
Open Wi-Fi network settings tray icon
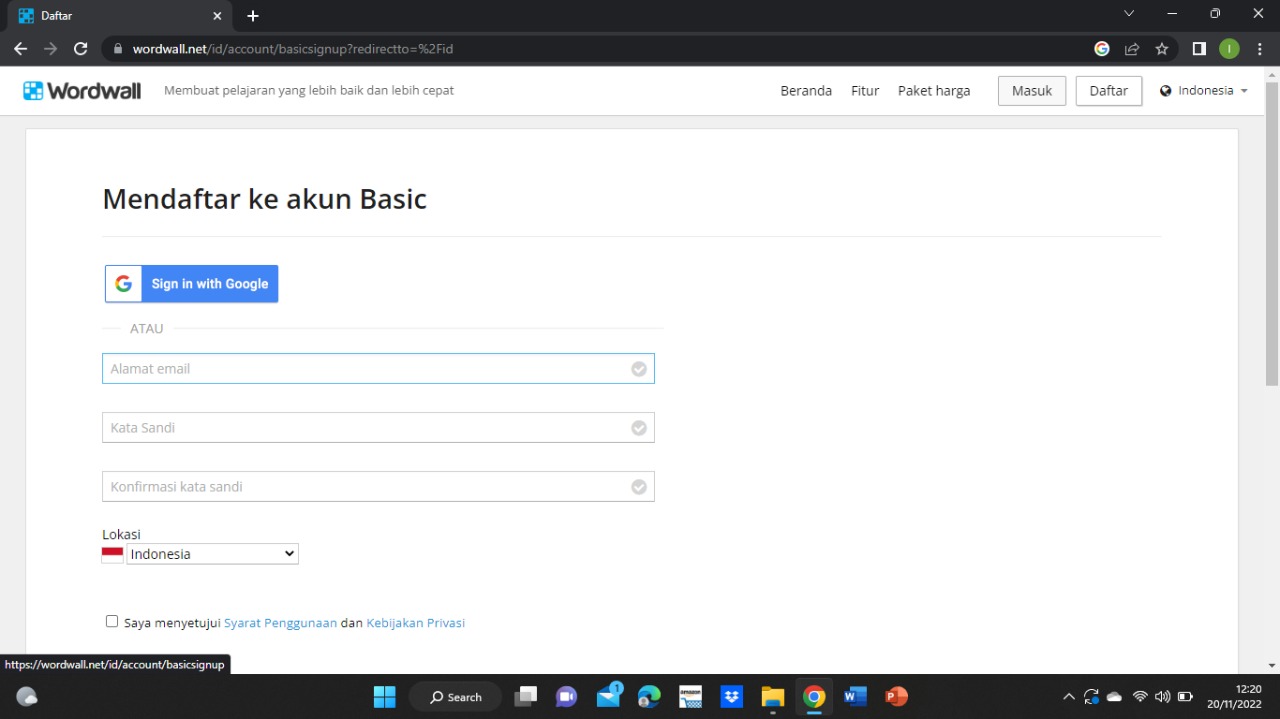tap(1140, 697)
